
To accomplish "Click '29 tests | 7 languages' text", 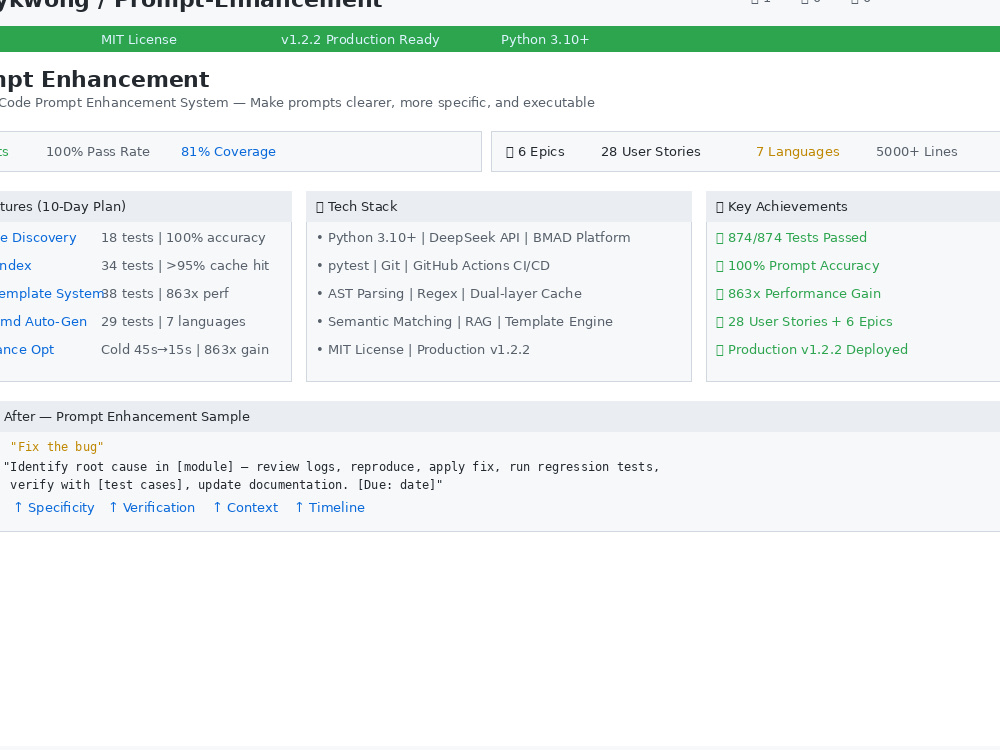I will click(173, 321).
